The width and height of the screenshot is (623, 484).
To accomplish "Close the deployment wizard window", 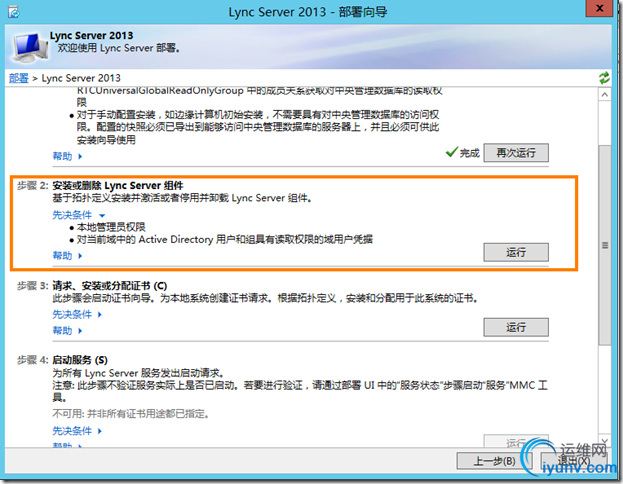I will [x=600, y=8].
